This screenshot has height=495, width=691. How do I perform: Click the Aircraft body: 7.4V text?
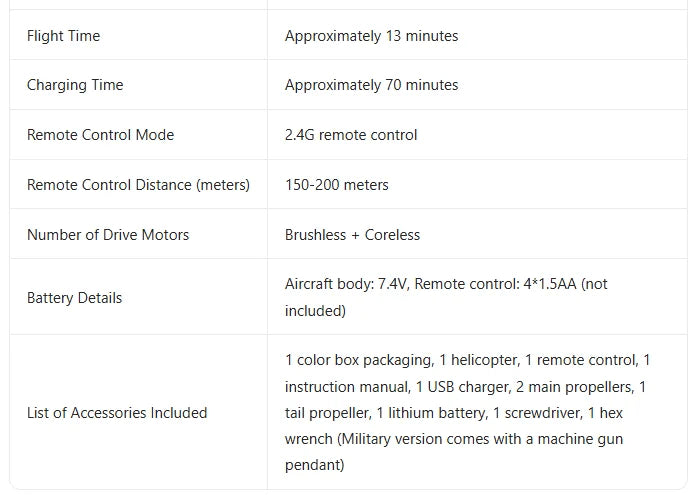pos(347,284)
